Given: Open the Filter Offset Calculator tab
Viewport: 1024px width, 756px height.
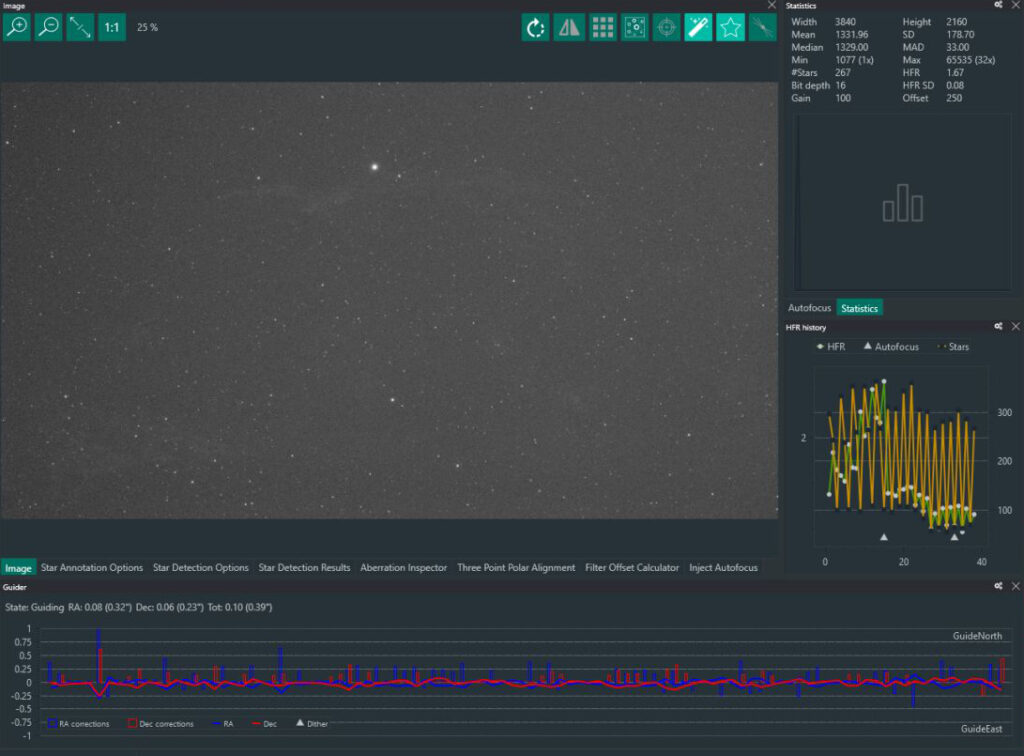Looking at the screenshot, I should click(632, 568).
